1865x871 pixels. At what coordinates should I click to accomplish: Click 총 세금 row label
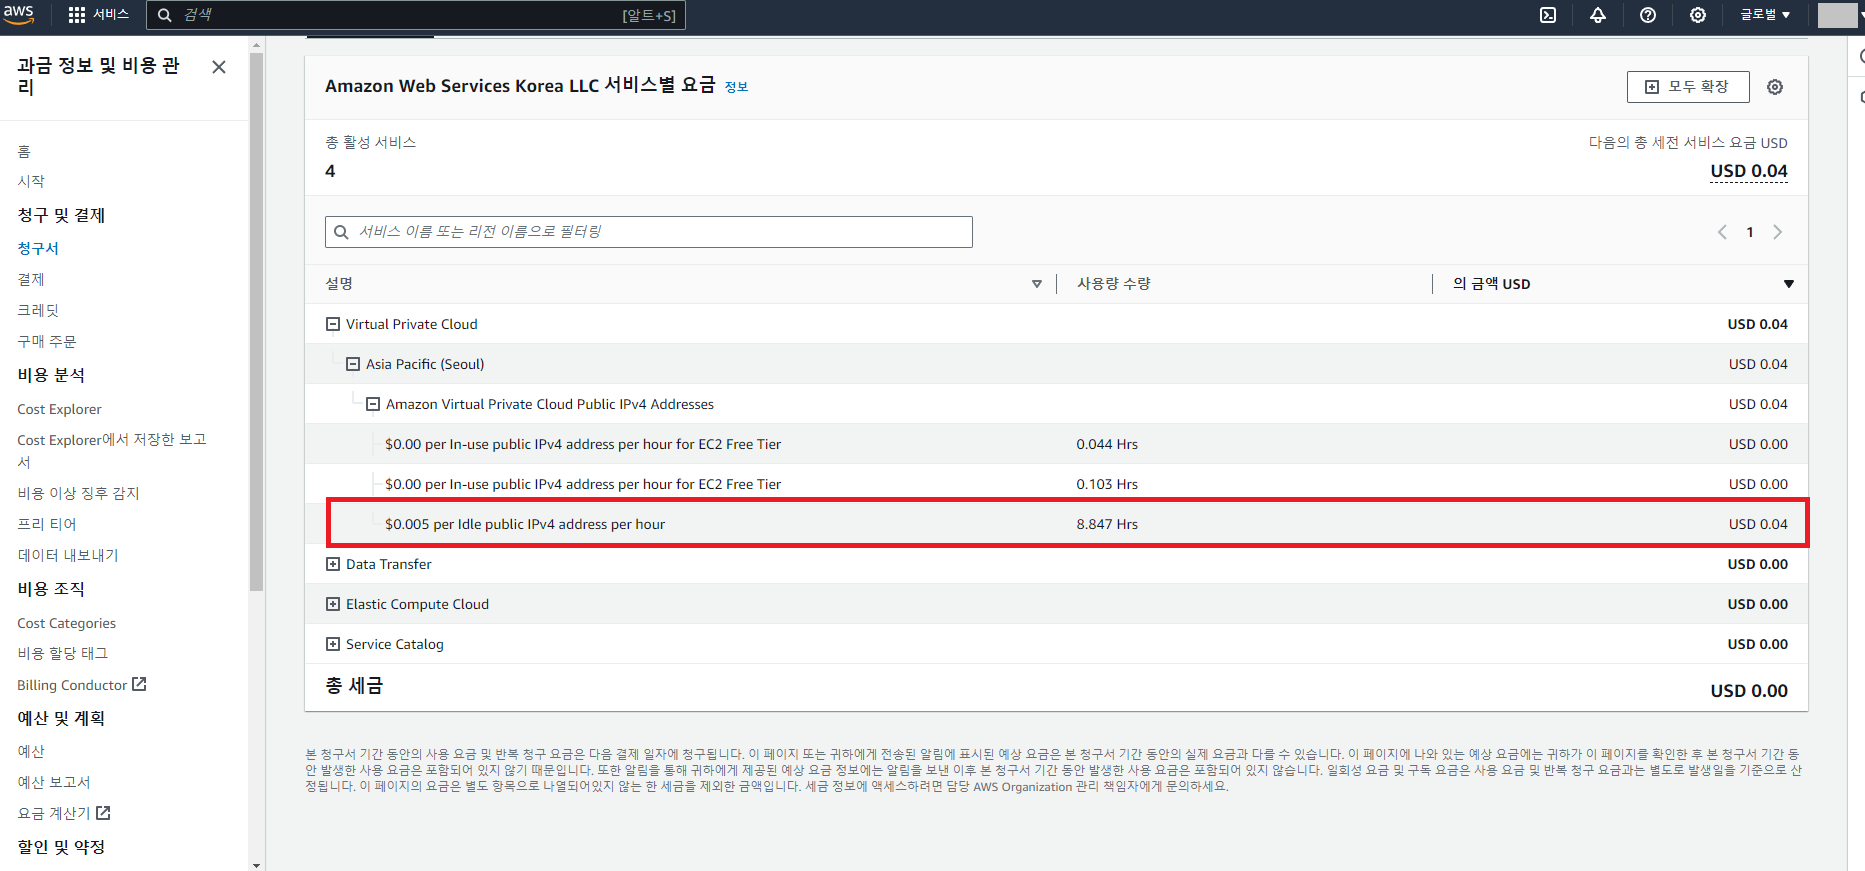pyautogui.click(x=354, y=686)
